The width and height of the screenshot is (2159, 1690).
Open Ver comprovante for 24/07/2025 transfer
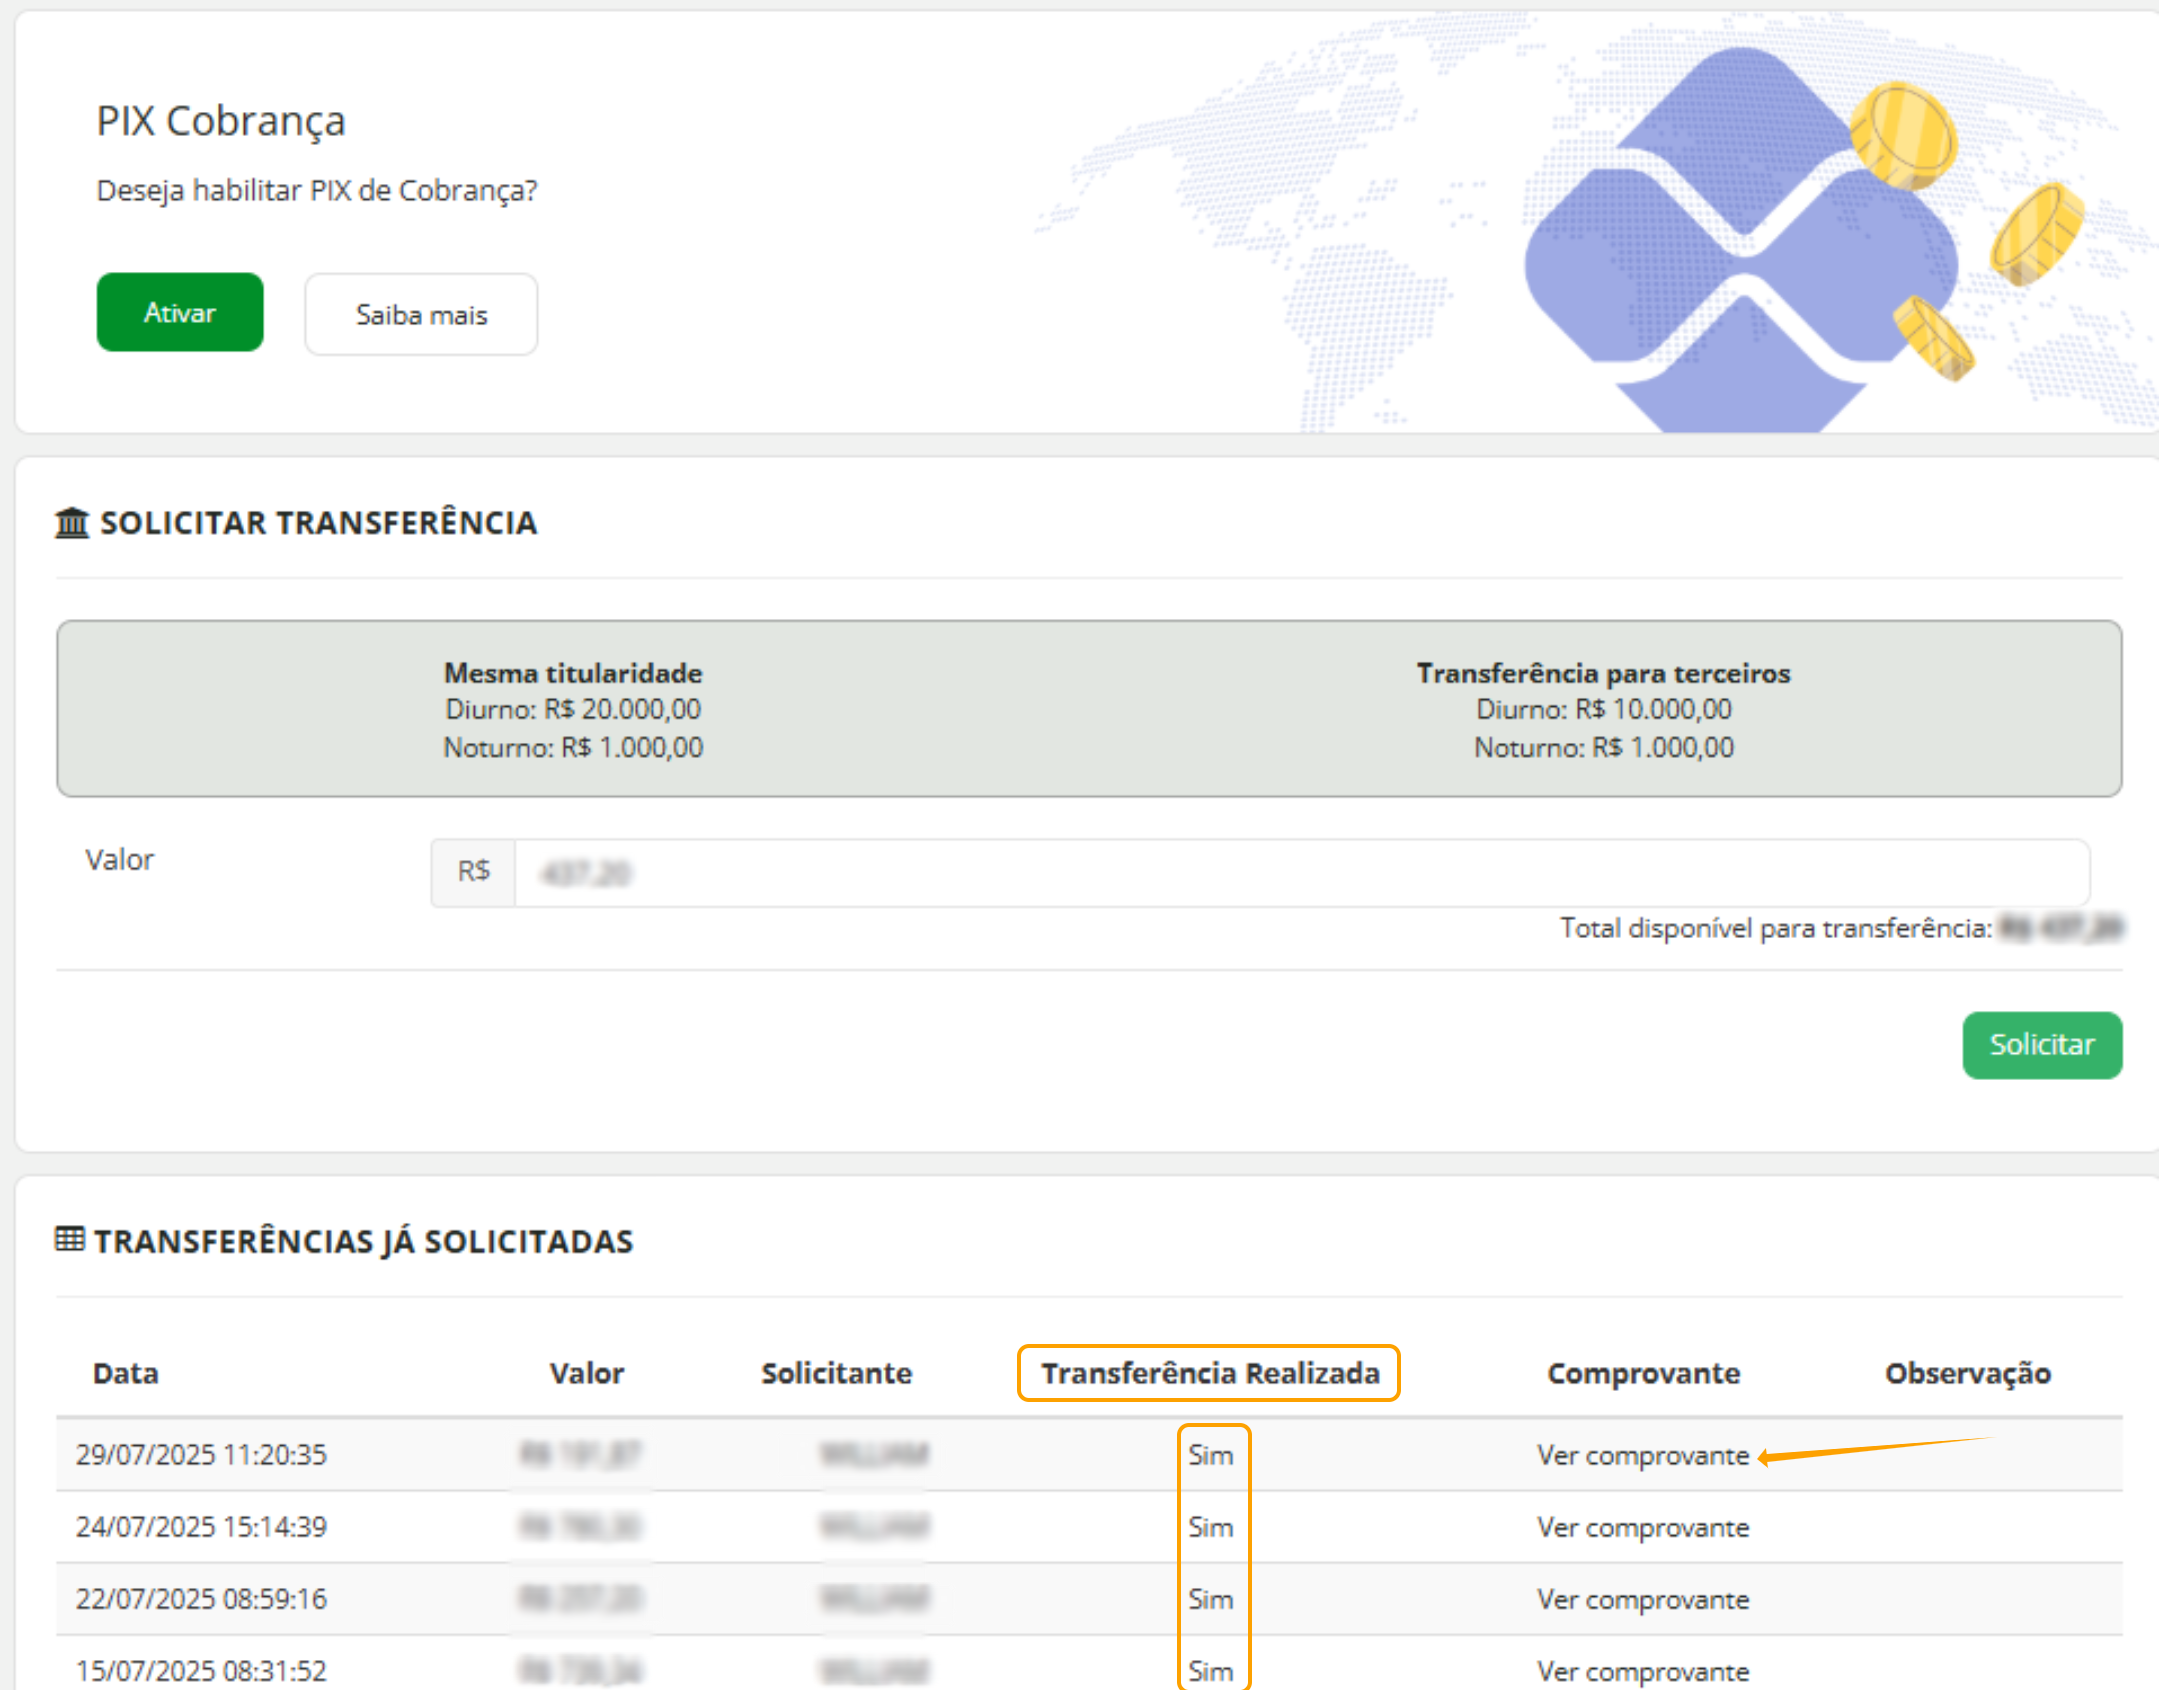tap(1643, 1527)
